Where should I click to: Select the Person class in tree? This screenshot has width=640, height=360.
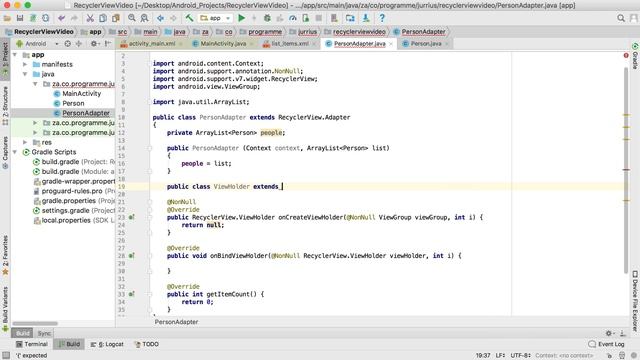[x=69, y=104]
